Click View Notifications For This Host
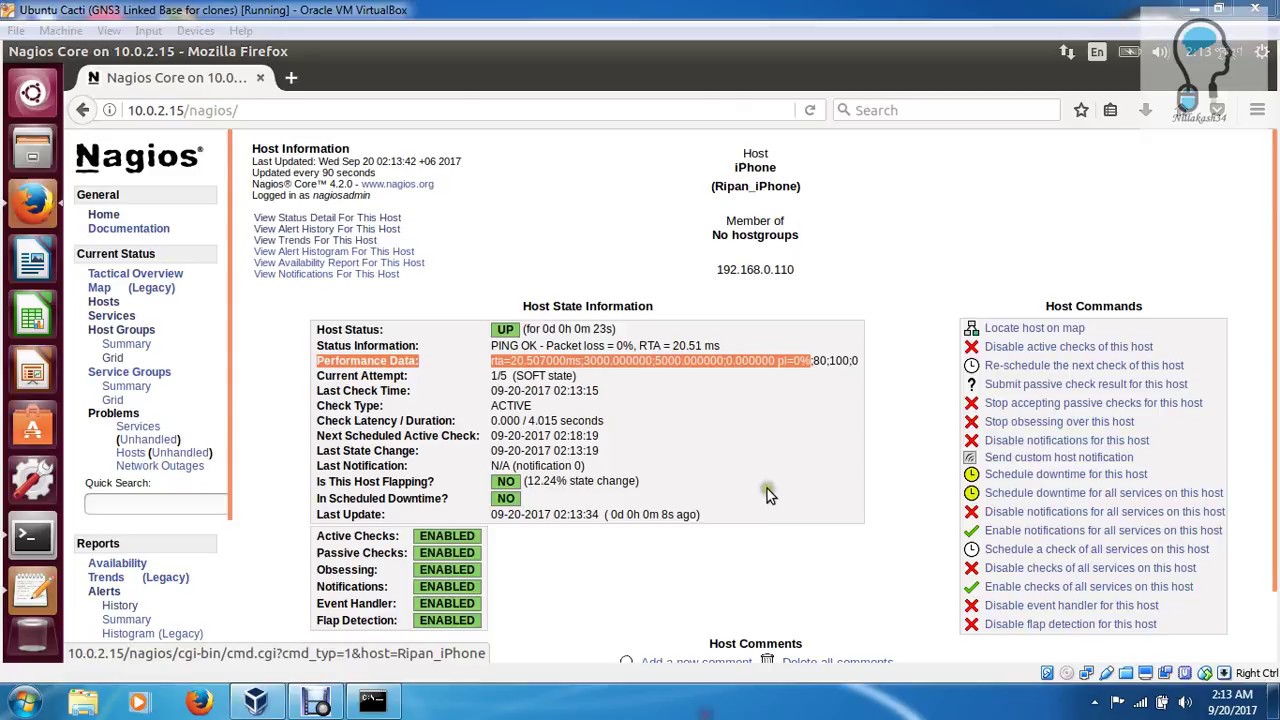Image resolution: width=1280 pixels, height=720 pixels. pos(326,274)
